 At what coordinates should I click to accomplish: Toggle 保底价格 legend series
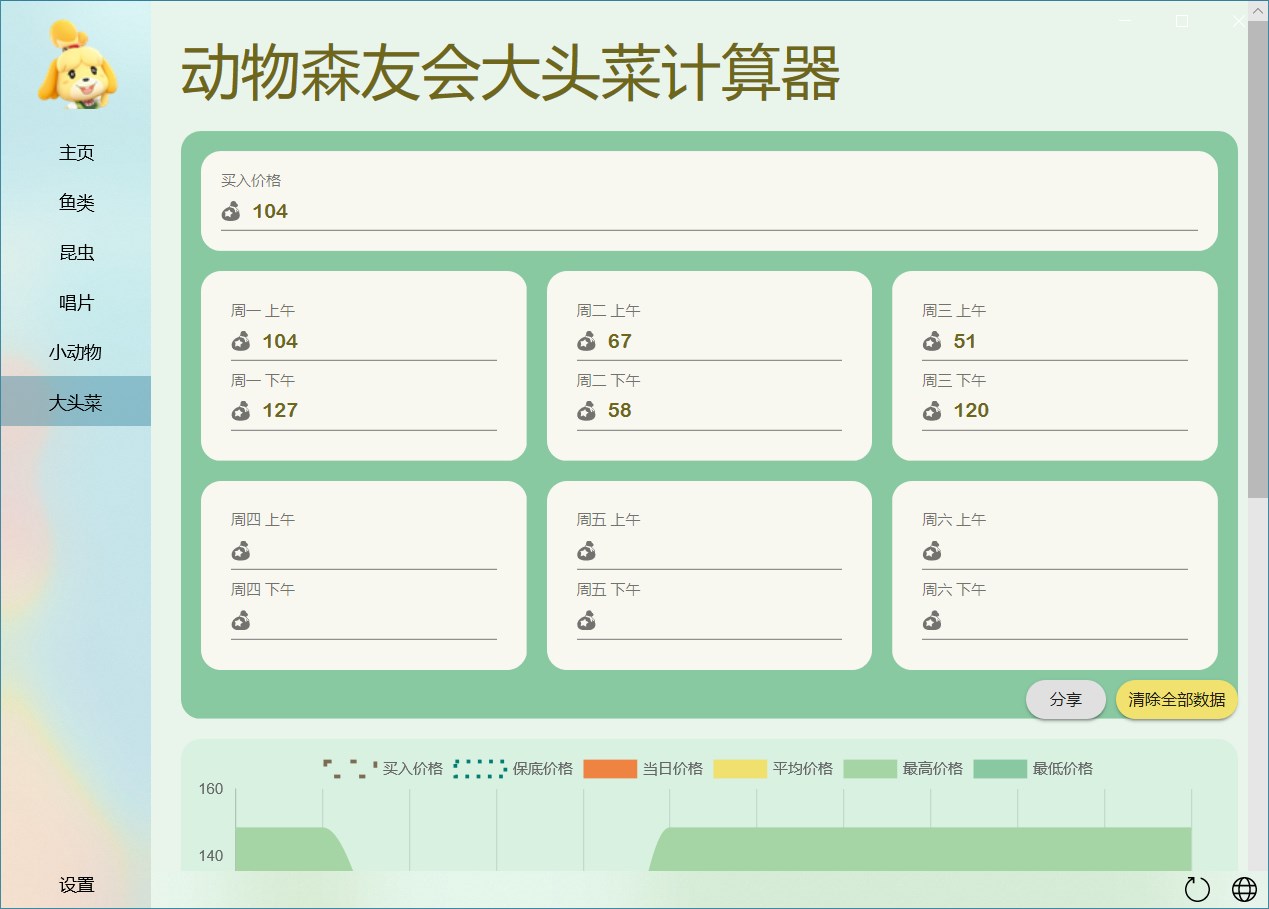513,768
